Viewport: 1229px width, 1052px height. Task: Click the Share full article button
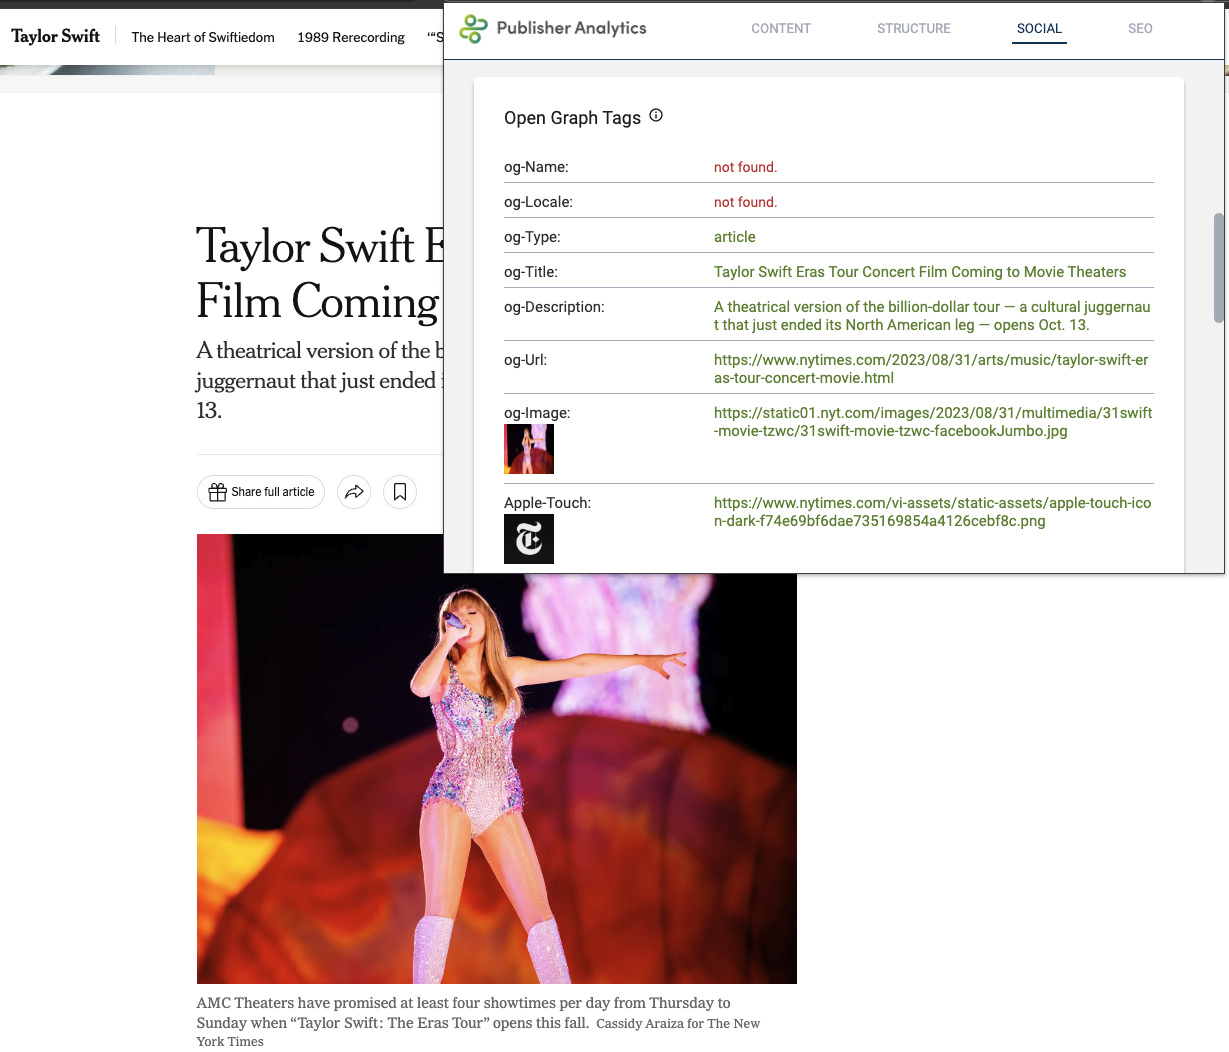(x=261, y=492)
